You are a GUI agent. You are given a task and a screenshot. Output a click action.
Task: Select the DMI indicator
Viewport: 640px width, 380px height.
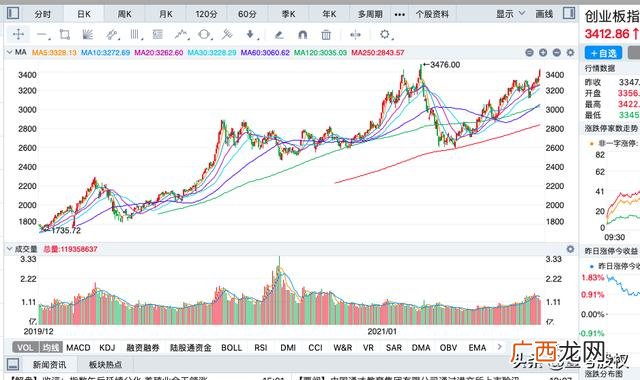tap(288, 347)
